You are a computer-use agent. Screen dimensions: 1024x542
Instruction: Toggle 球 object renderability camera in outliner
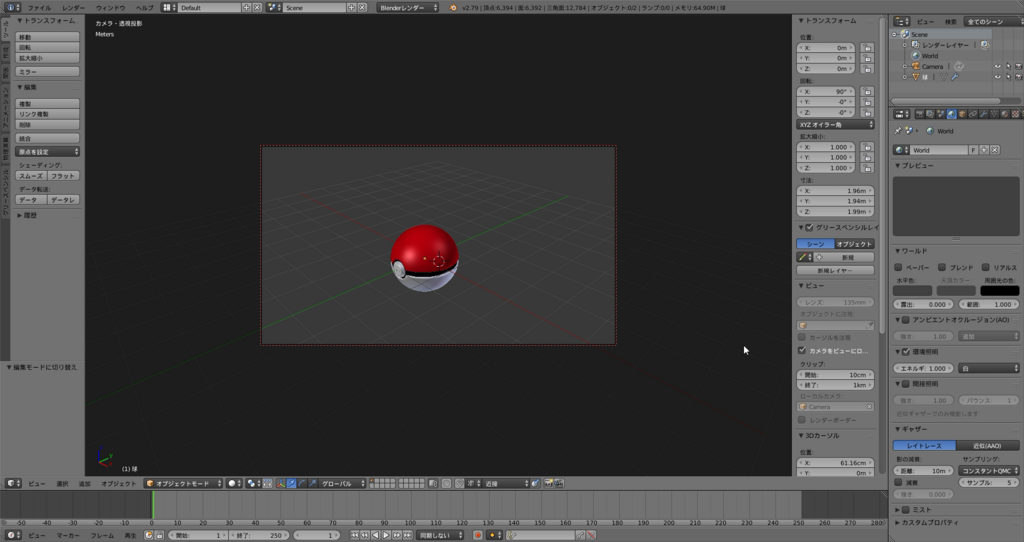tap(1018, 77)
